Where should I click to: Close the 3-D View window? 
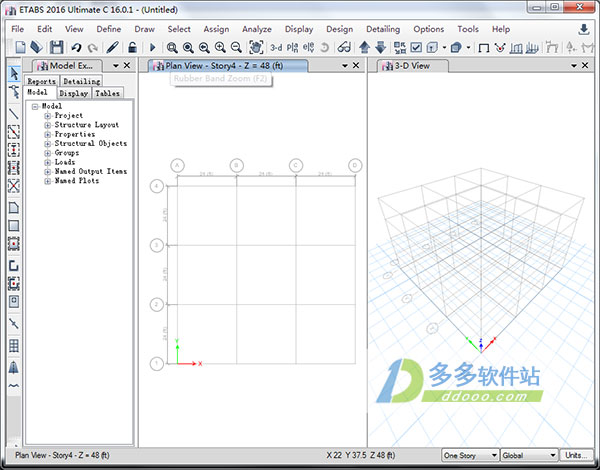585,65
